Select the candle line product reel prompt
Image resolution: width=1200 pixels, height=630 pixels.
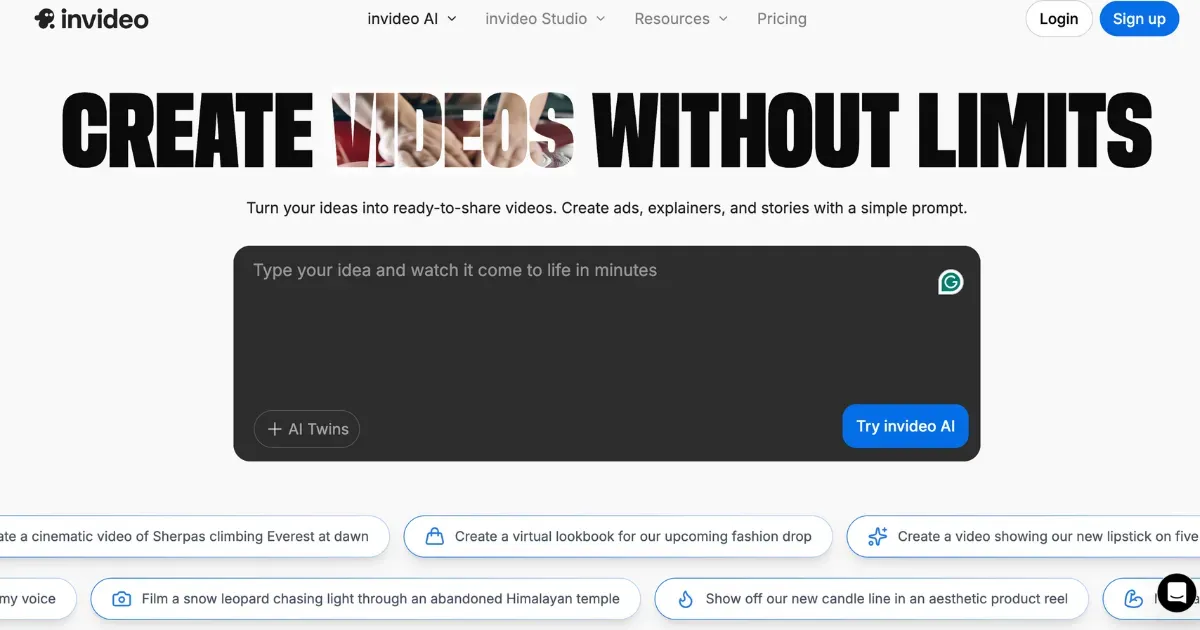point(871,599)
